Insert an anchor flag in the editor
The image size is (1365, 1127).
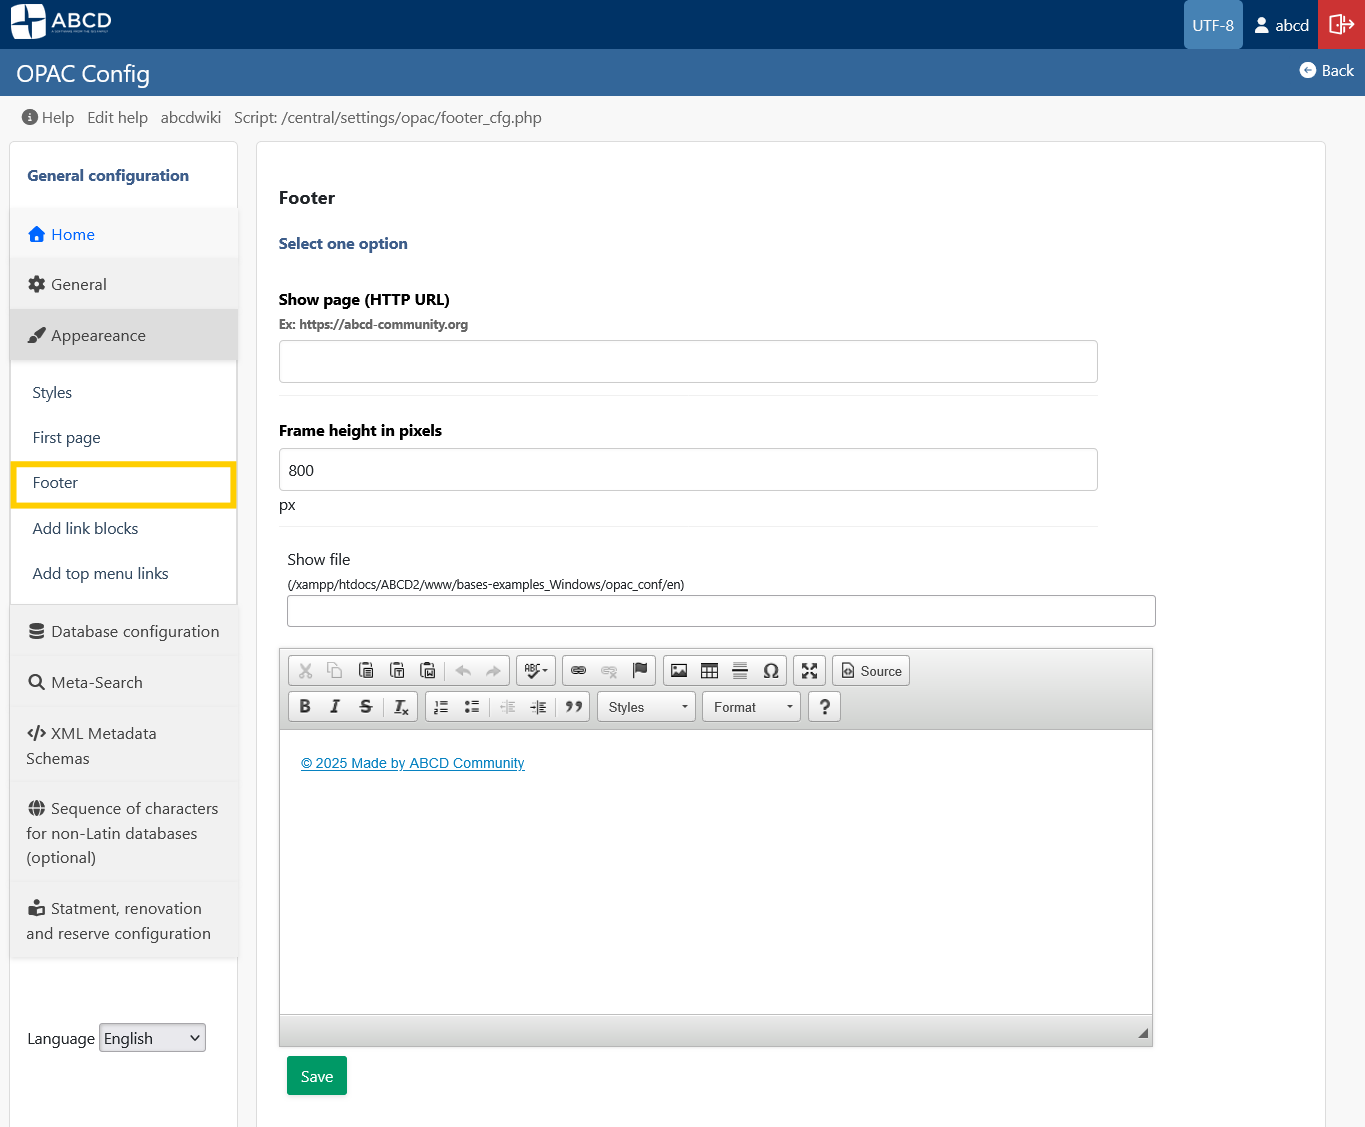[x=639, y=670]
